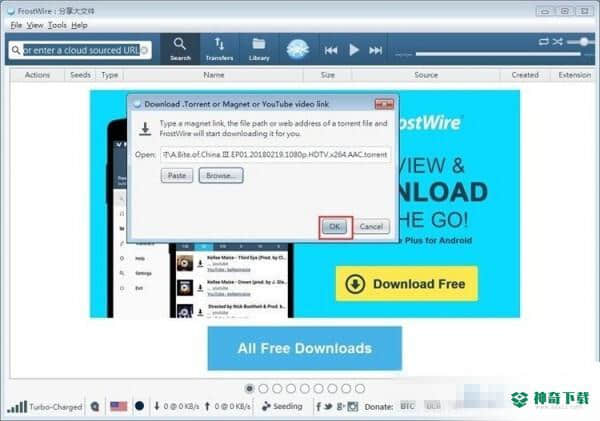
Task: Sort results by Source column
Action: [426, 75]
